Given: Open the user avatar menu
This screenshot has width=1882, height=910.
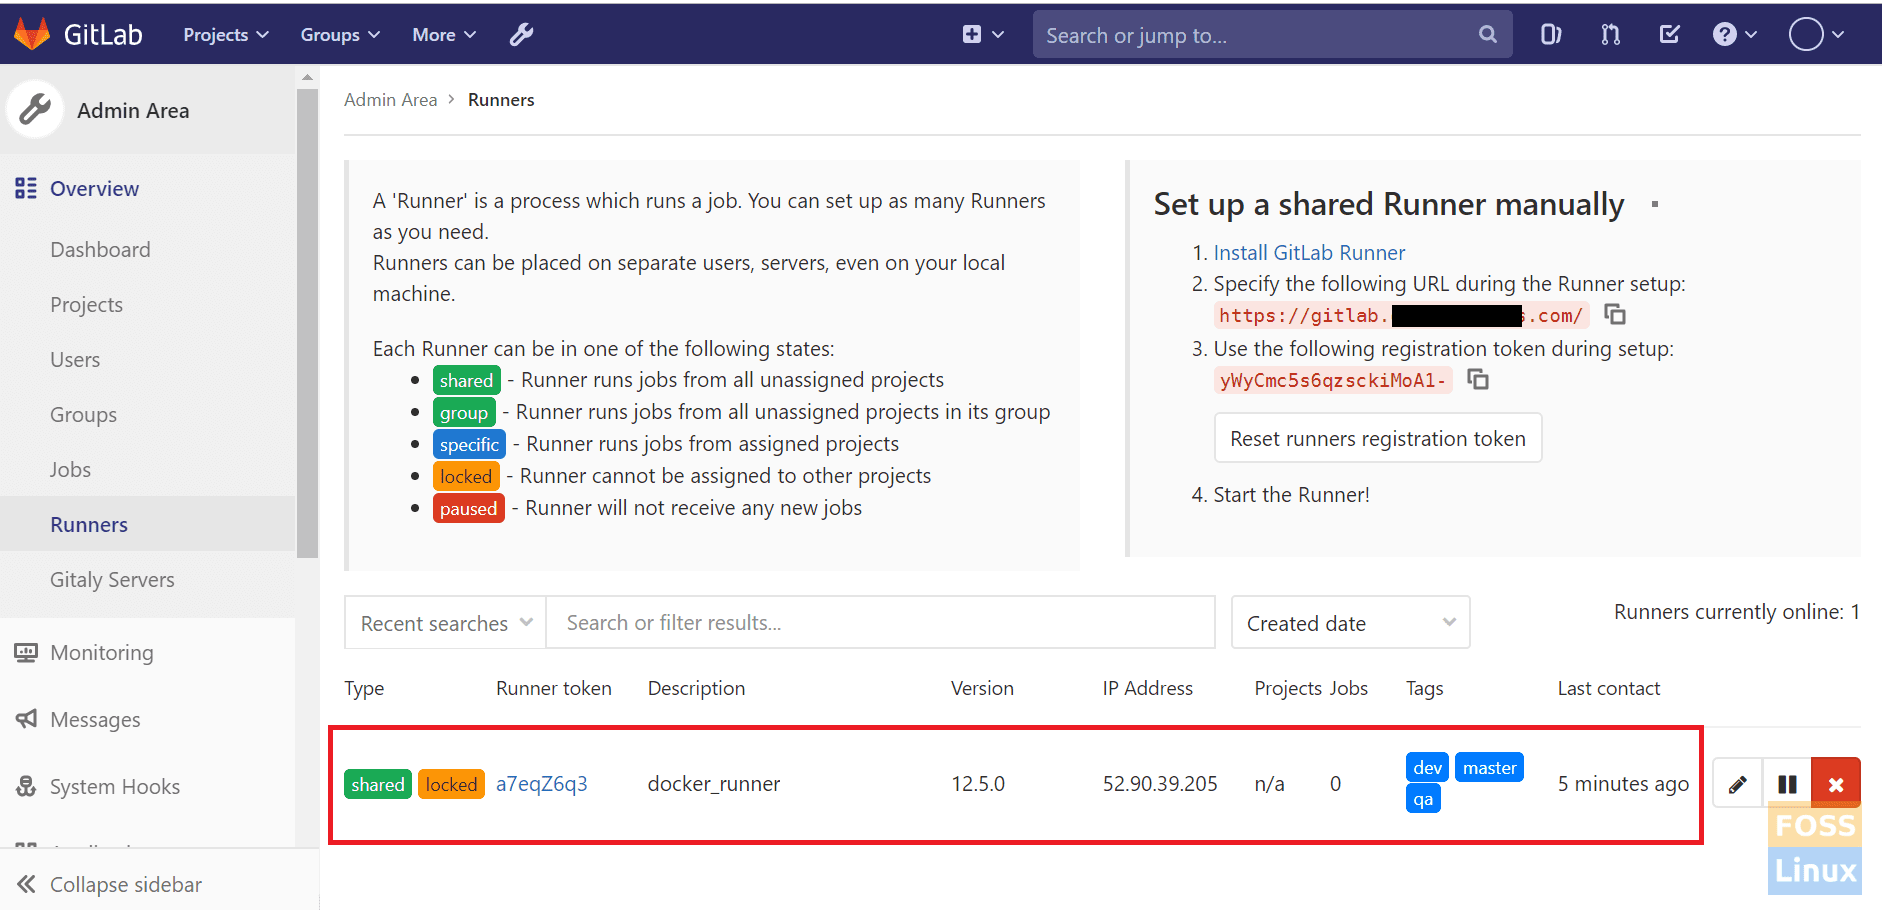Looking at the screenshot, I should [x=1816, y=35].
